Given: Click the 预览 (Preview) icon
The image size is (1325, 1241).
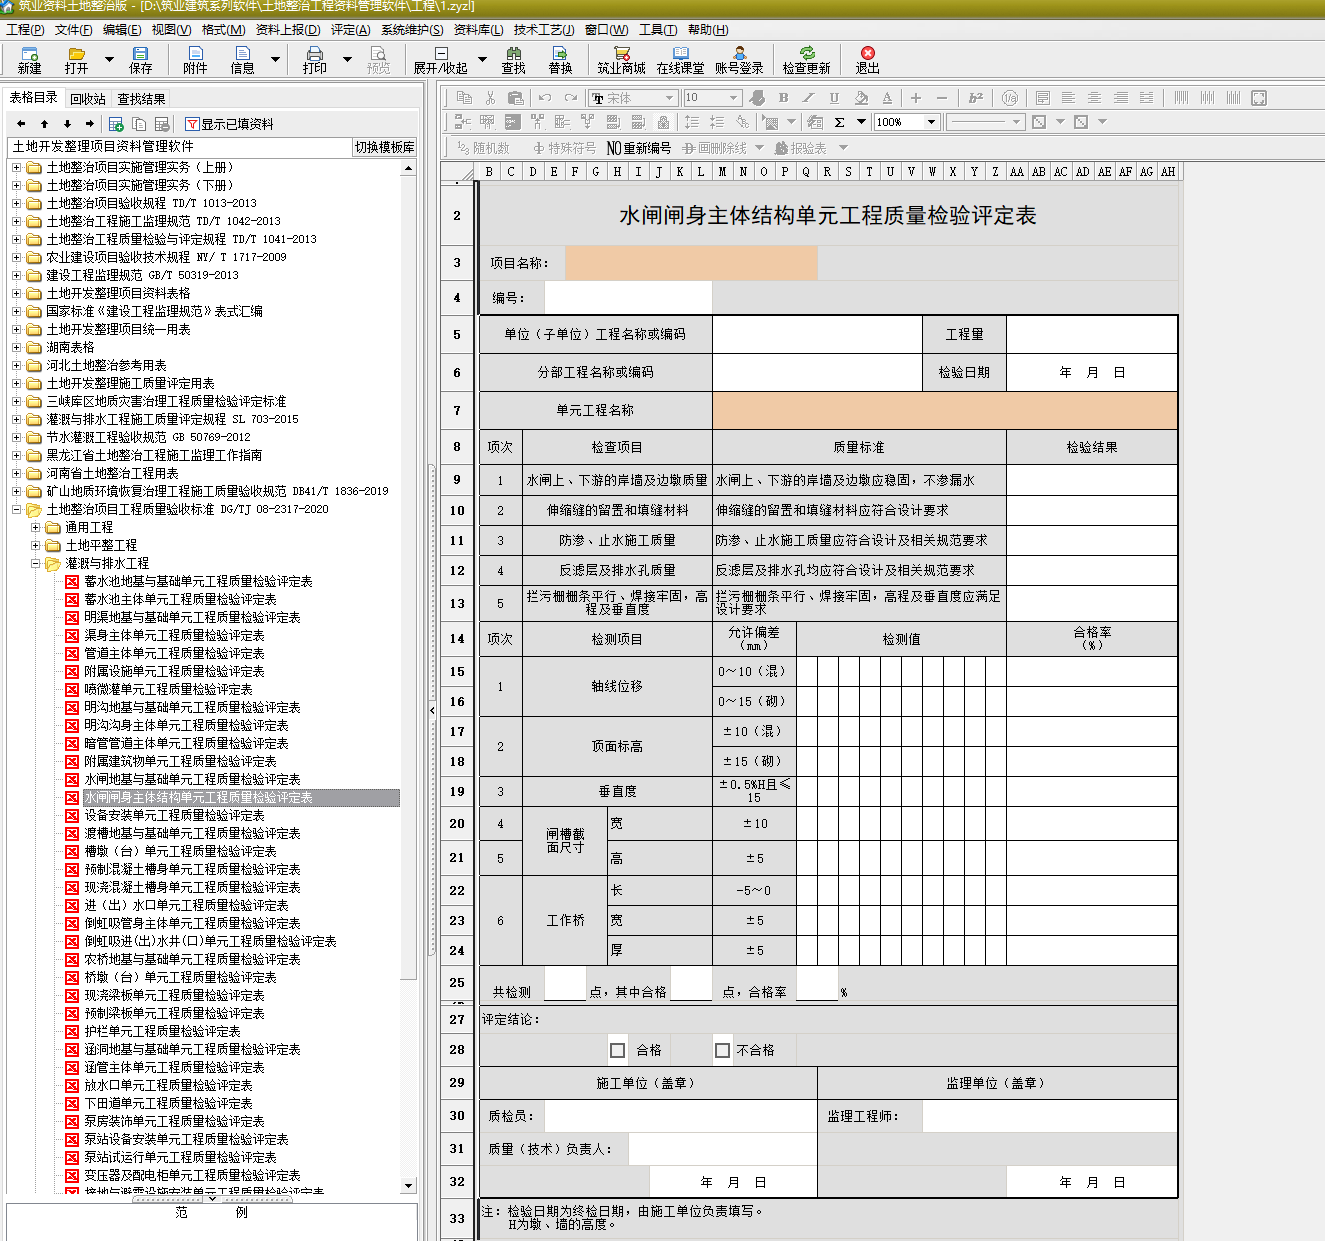Looking at the screenshot, I should (x=378, y=60).
